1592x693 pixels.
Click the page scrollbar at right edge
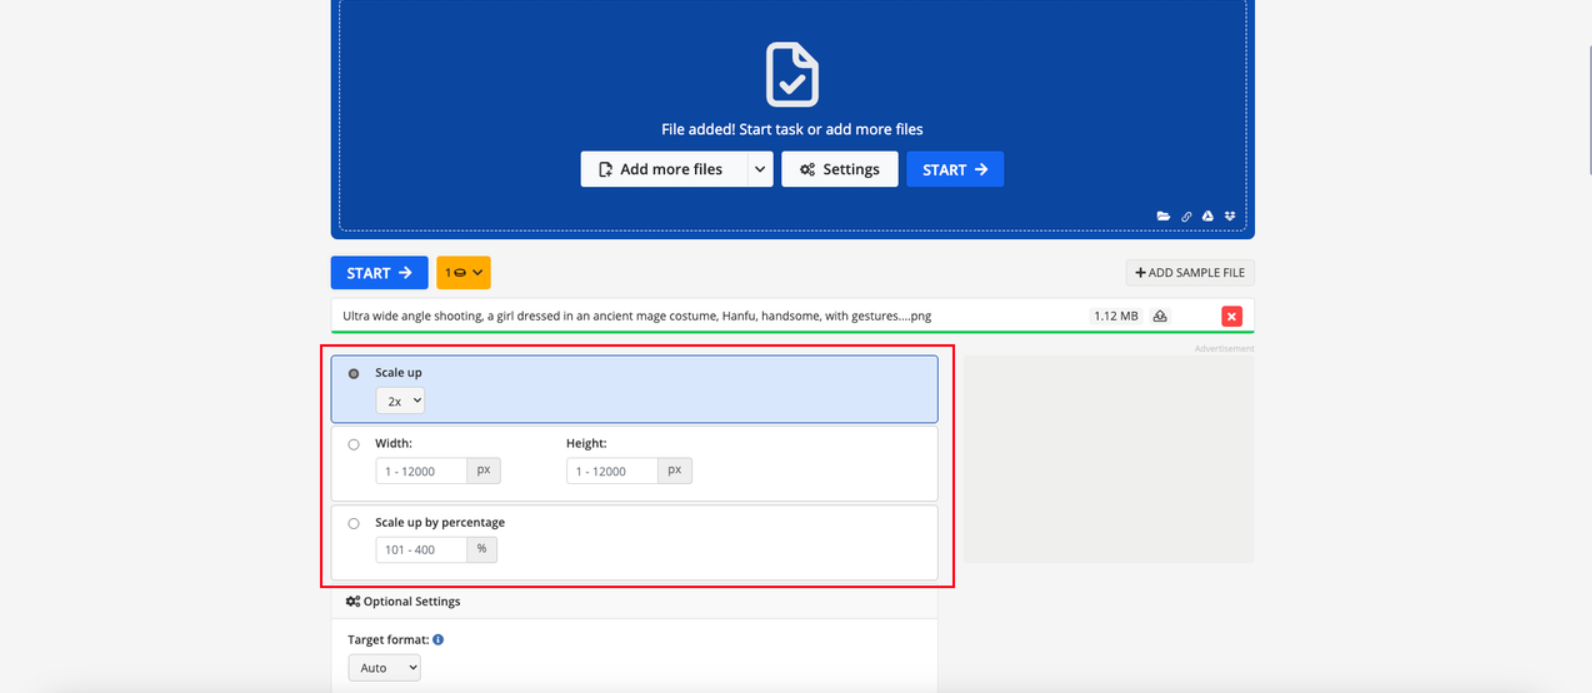[1589, 110]
